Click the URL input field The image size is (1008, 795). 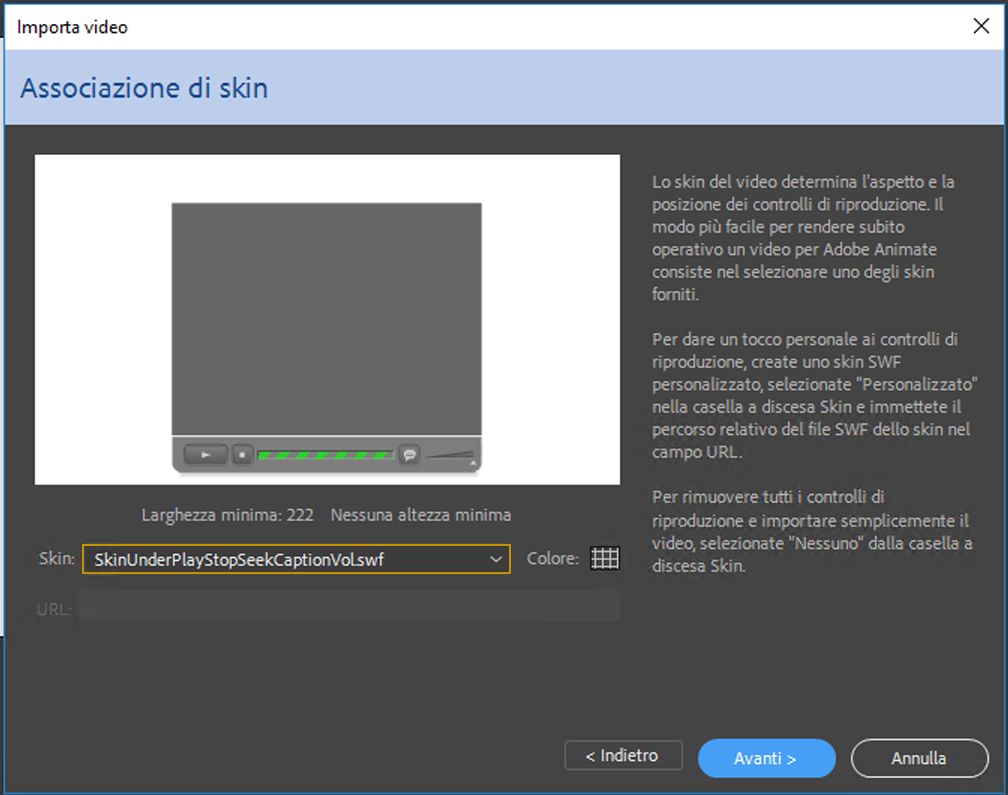pos(350,607)
